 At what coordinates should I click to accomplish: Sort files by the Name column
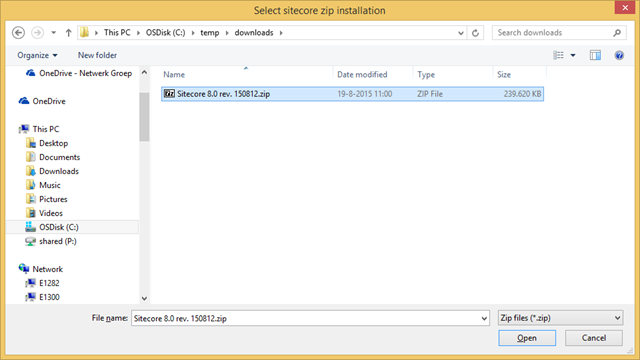[x=174, y=75]
